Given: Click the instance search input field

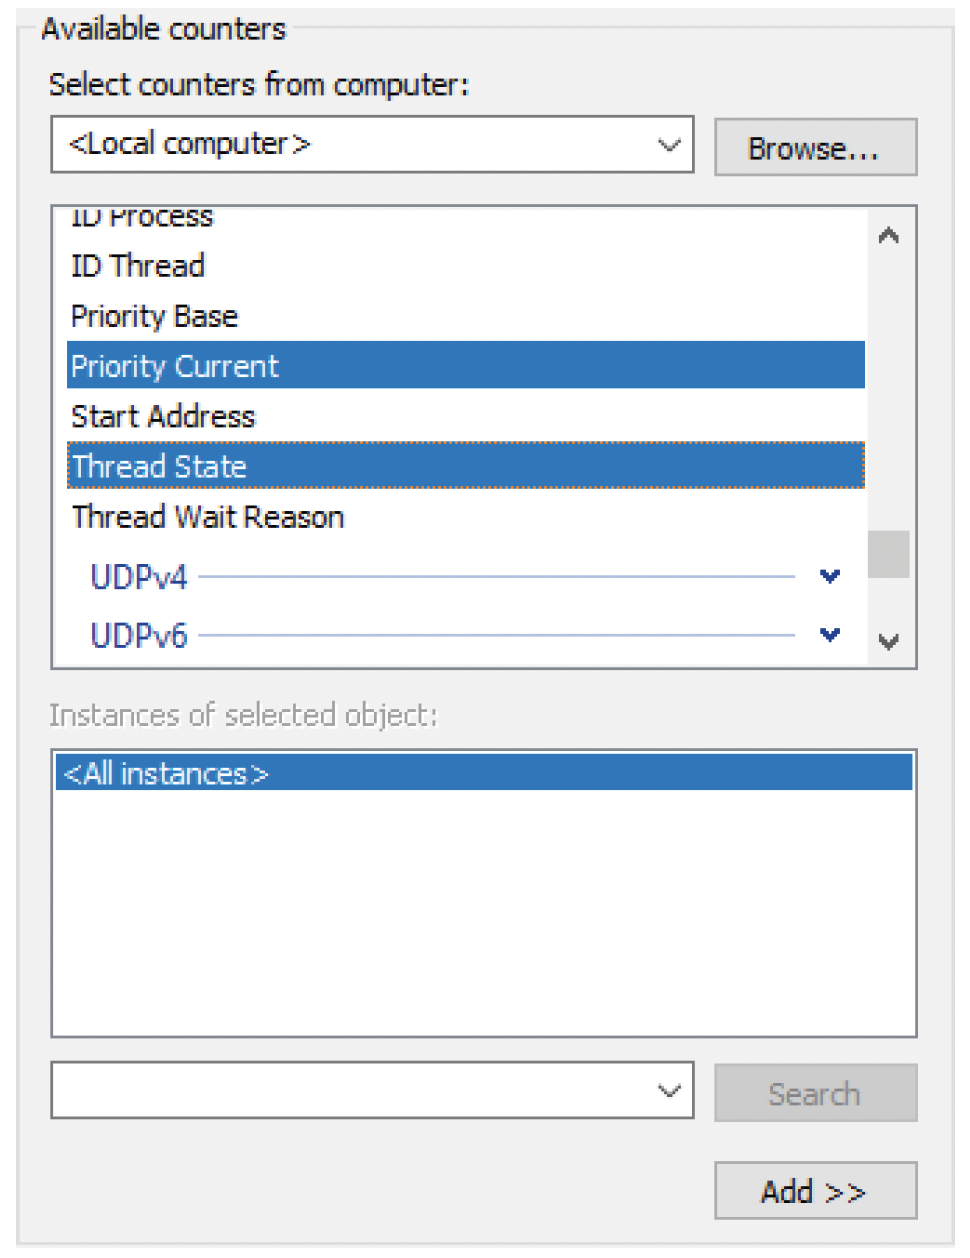Looking at the screenshot, I should [x=350, y=1090].
